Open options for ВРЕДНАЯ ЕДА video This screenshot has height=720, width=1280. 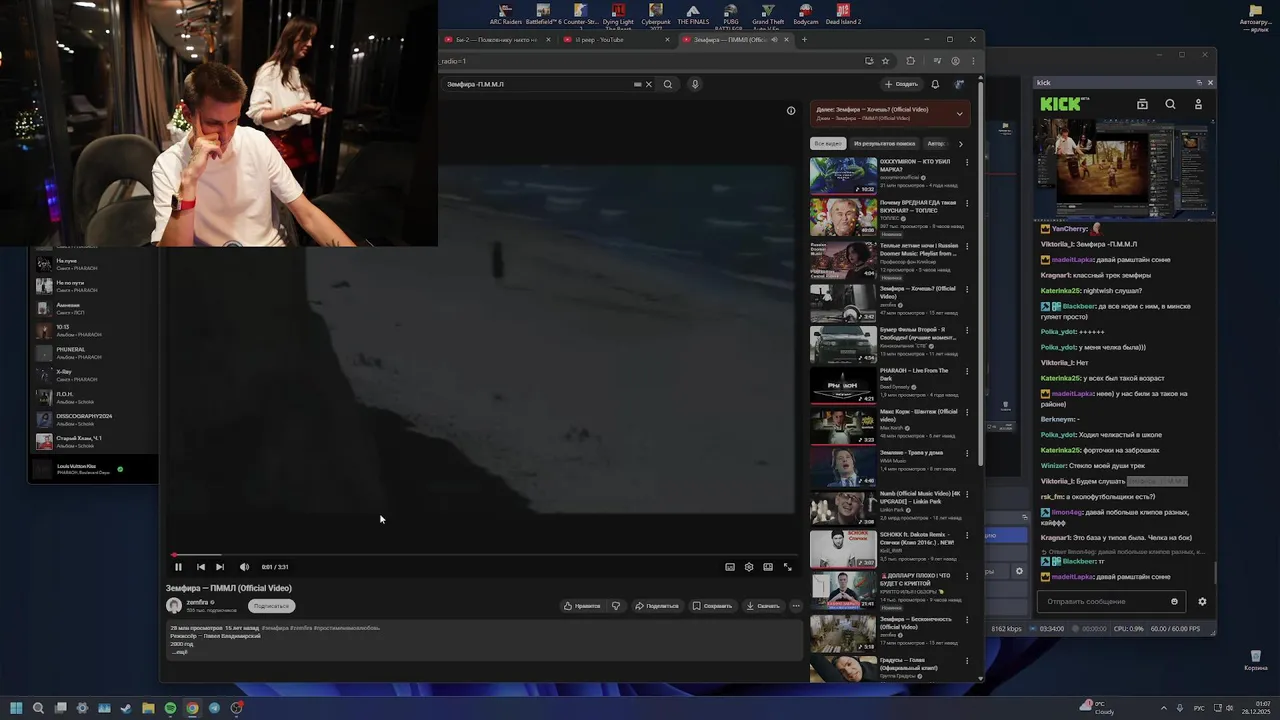(x=967, y=203)
